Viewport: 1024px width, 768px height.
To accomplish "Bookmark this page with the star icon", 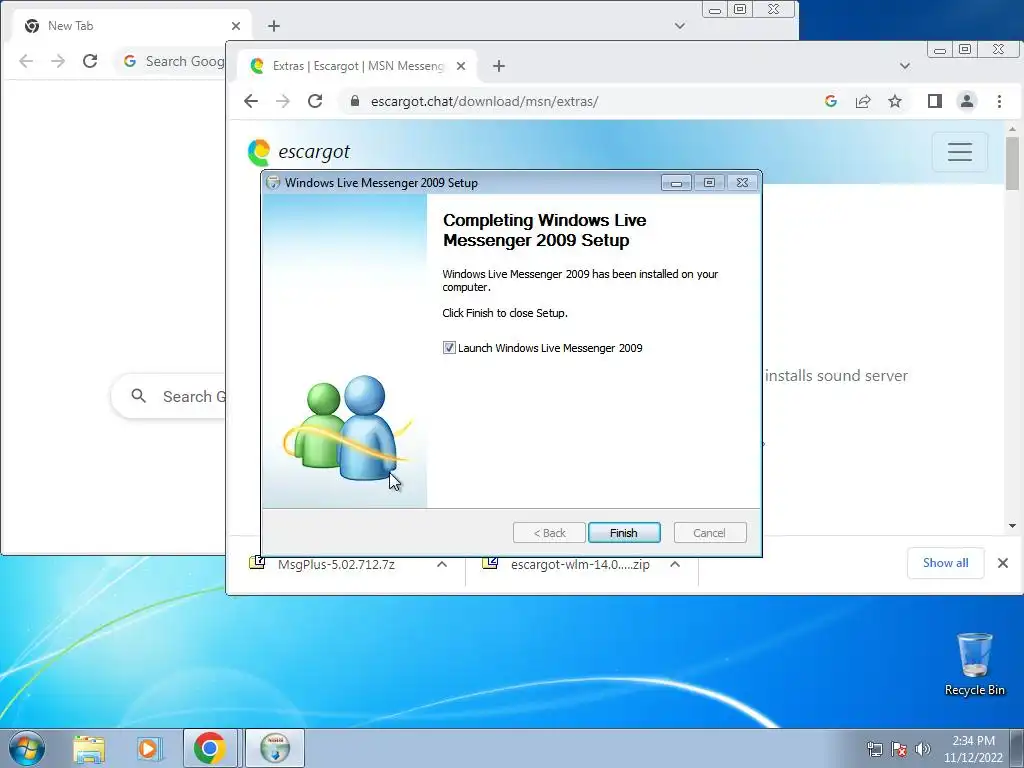I will coord(895,101).
